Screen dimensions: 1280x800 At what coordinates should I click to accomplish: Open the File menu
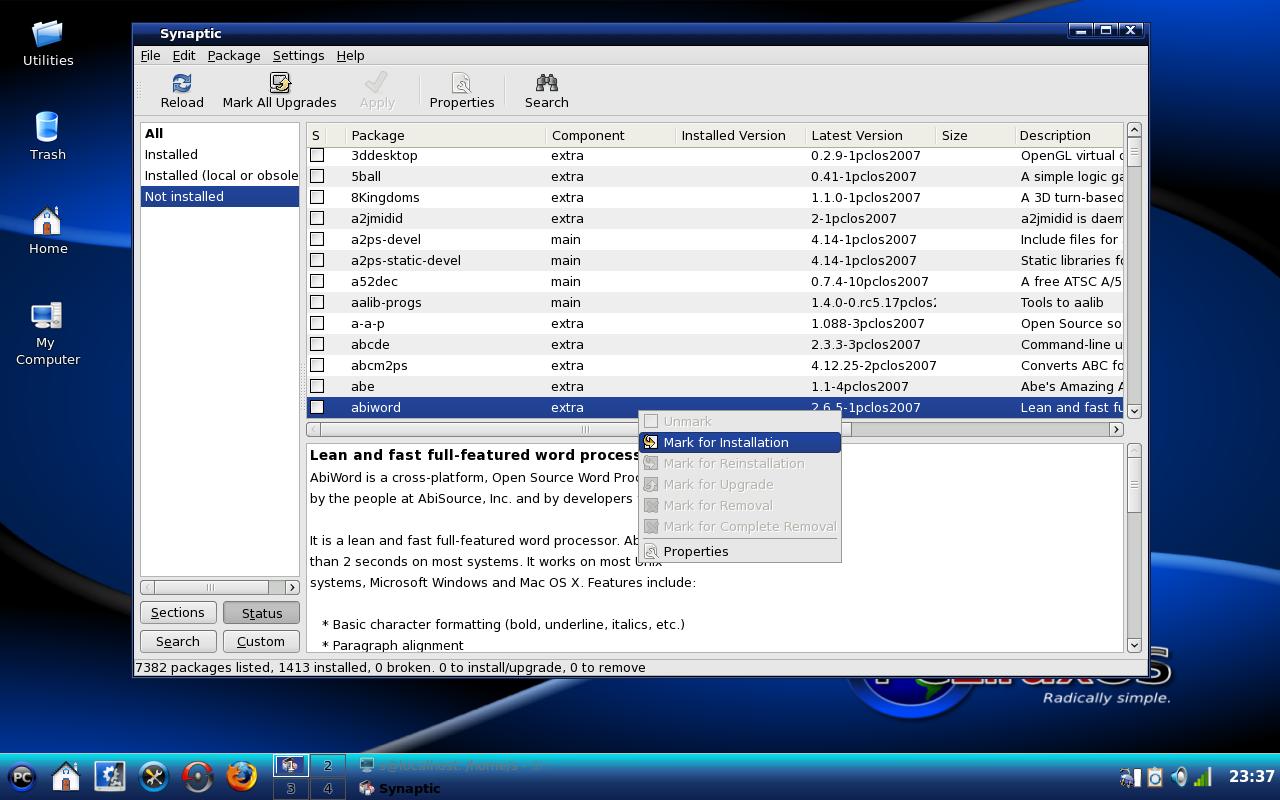pos(150,55)
